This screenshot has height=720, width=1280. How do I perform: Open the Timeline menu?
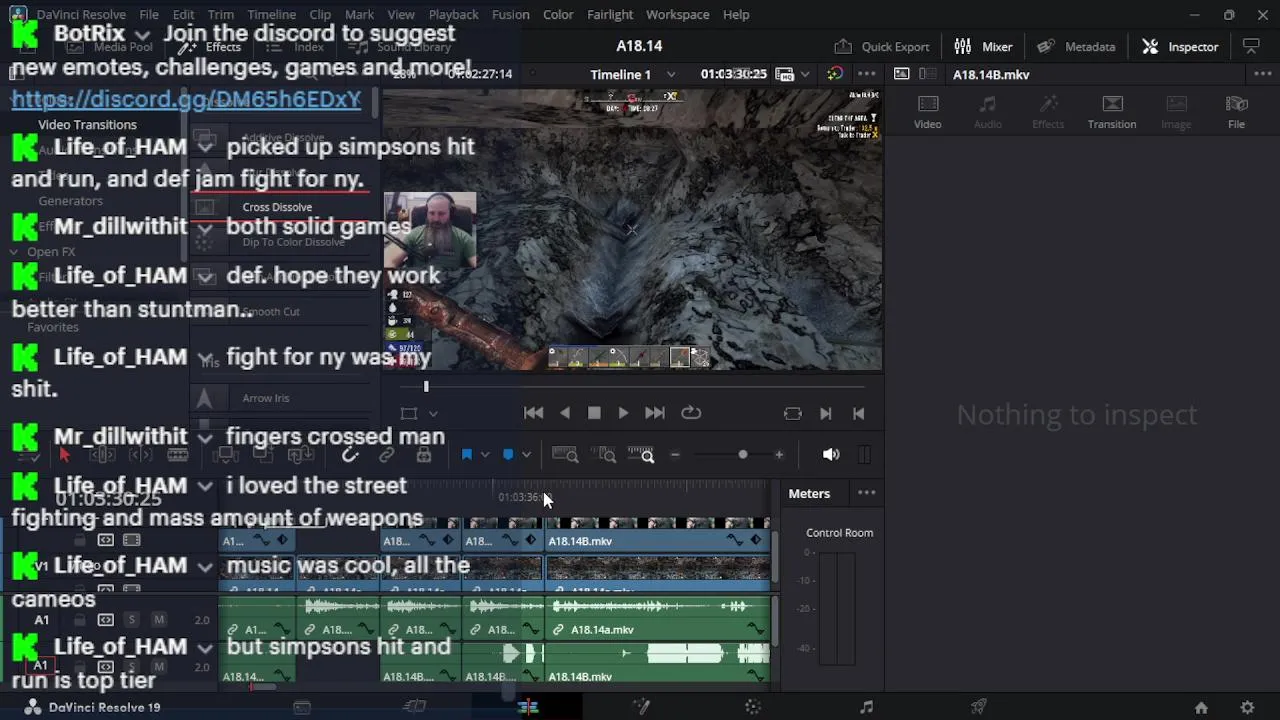tap(271, 14)
